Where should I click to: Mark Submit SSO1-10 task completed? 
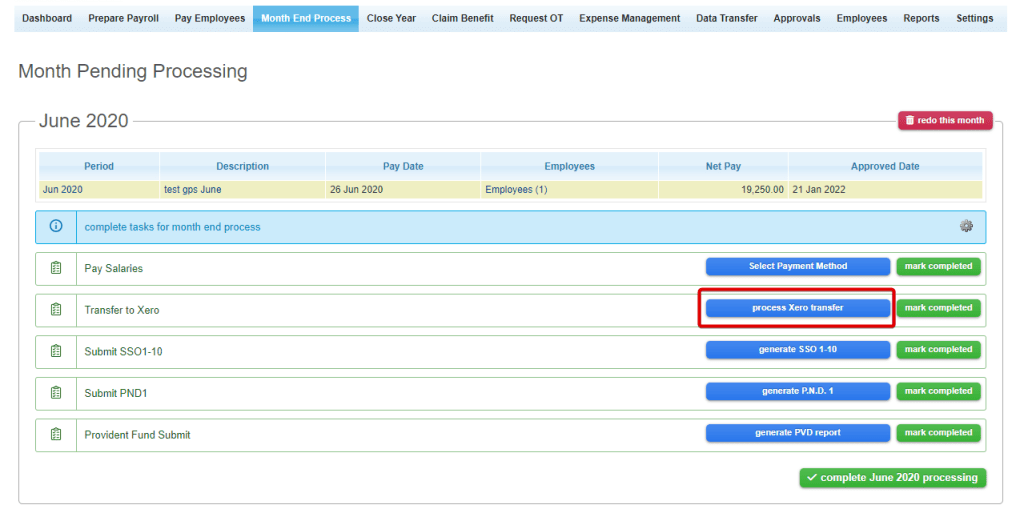pyautogui.click(x=938, y=350)
